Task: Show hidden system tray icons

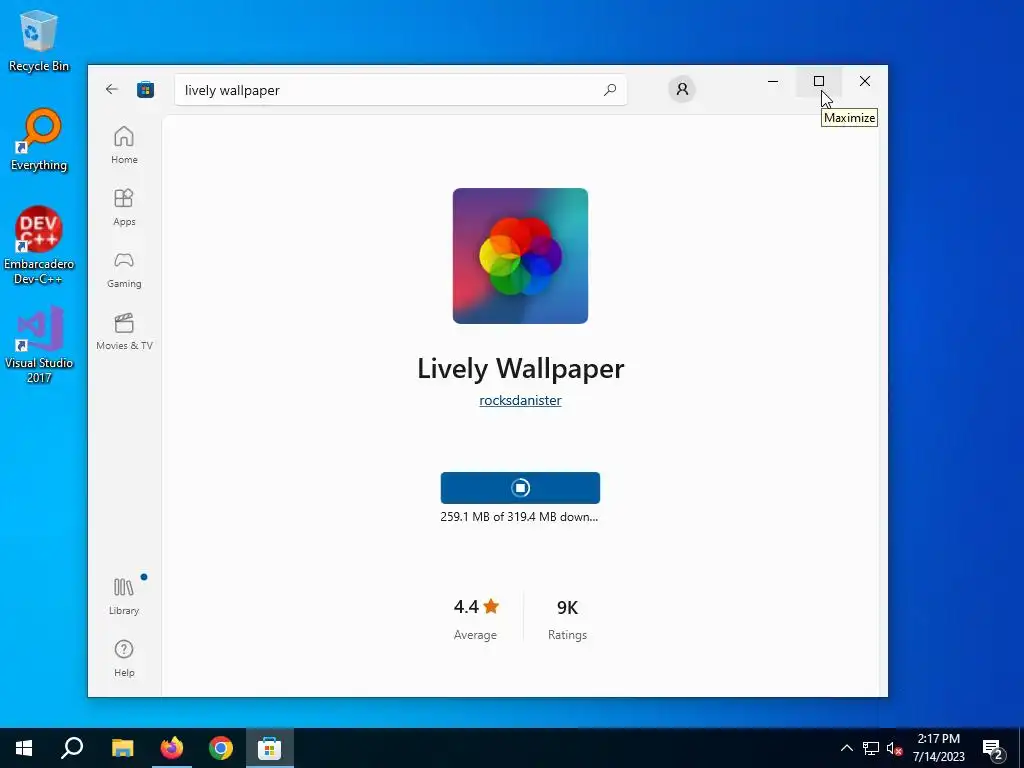Action: click(x=846, y=748)
